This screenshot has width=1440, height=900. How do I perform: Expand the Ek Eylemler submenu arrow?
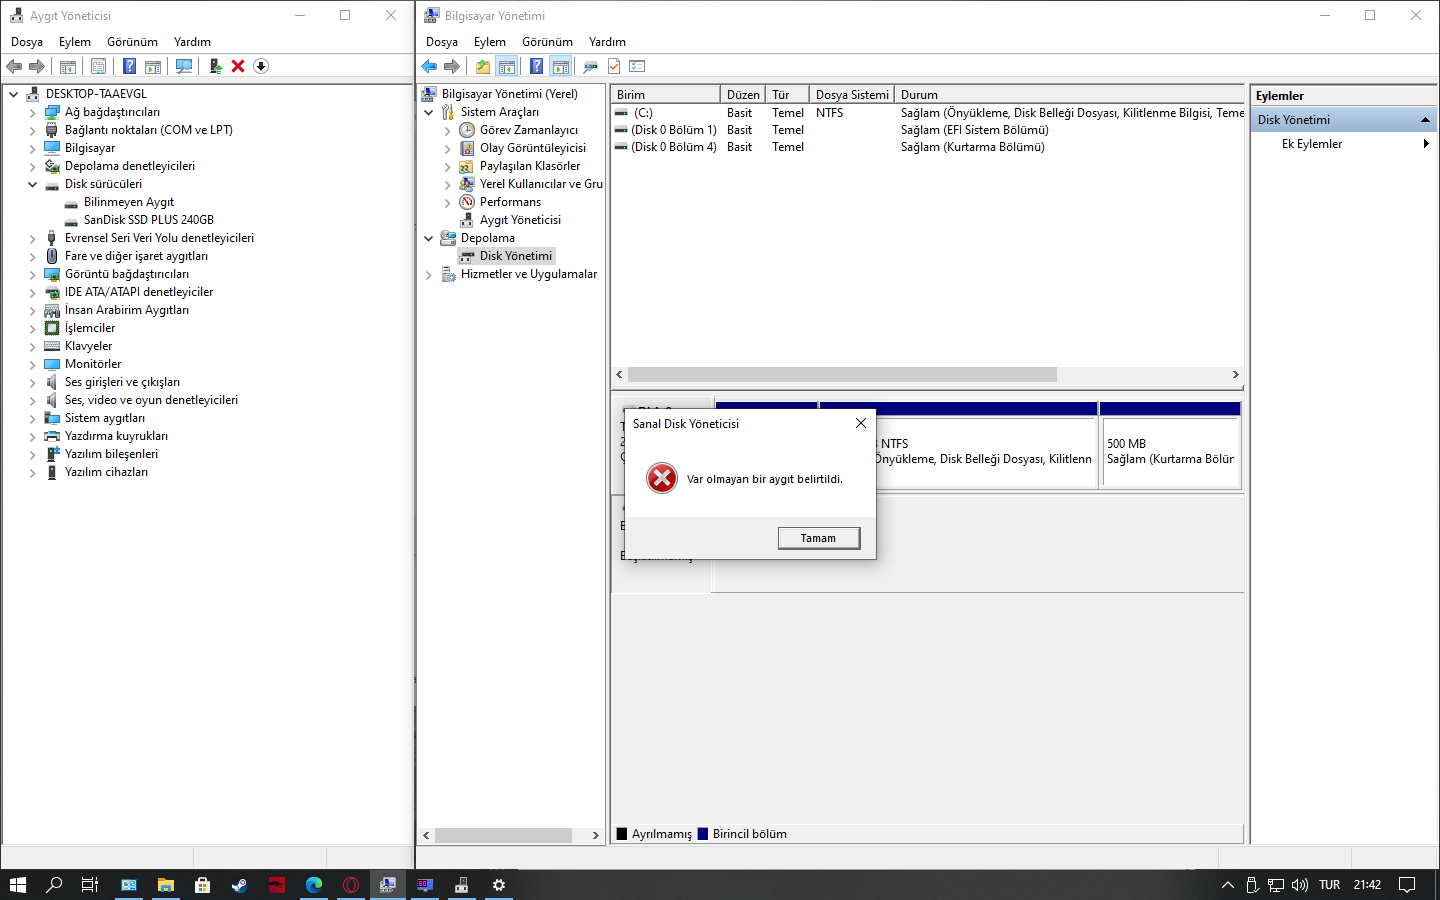tap(1426, 144)
